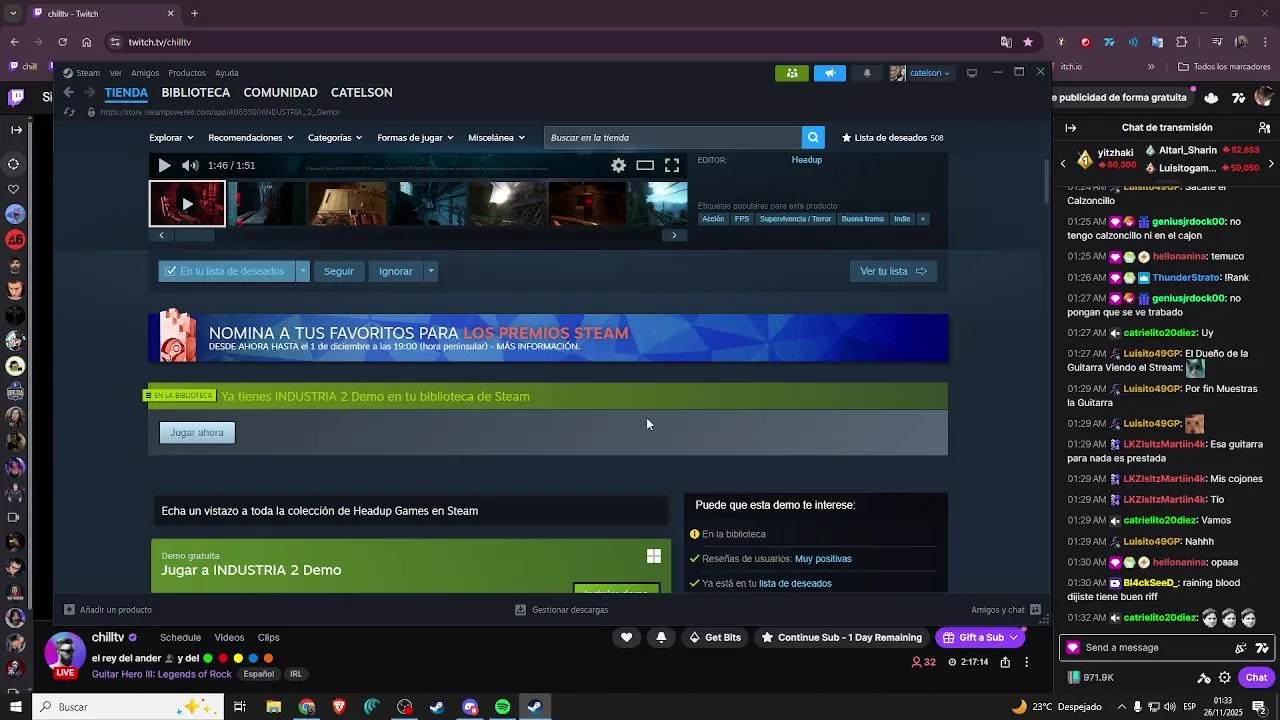Click Twitch follow heart button
Screen dimensions: 1280x720
pyautogui.click(x=626, y=637)
